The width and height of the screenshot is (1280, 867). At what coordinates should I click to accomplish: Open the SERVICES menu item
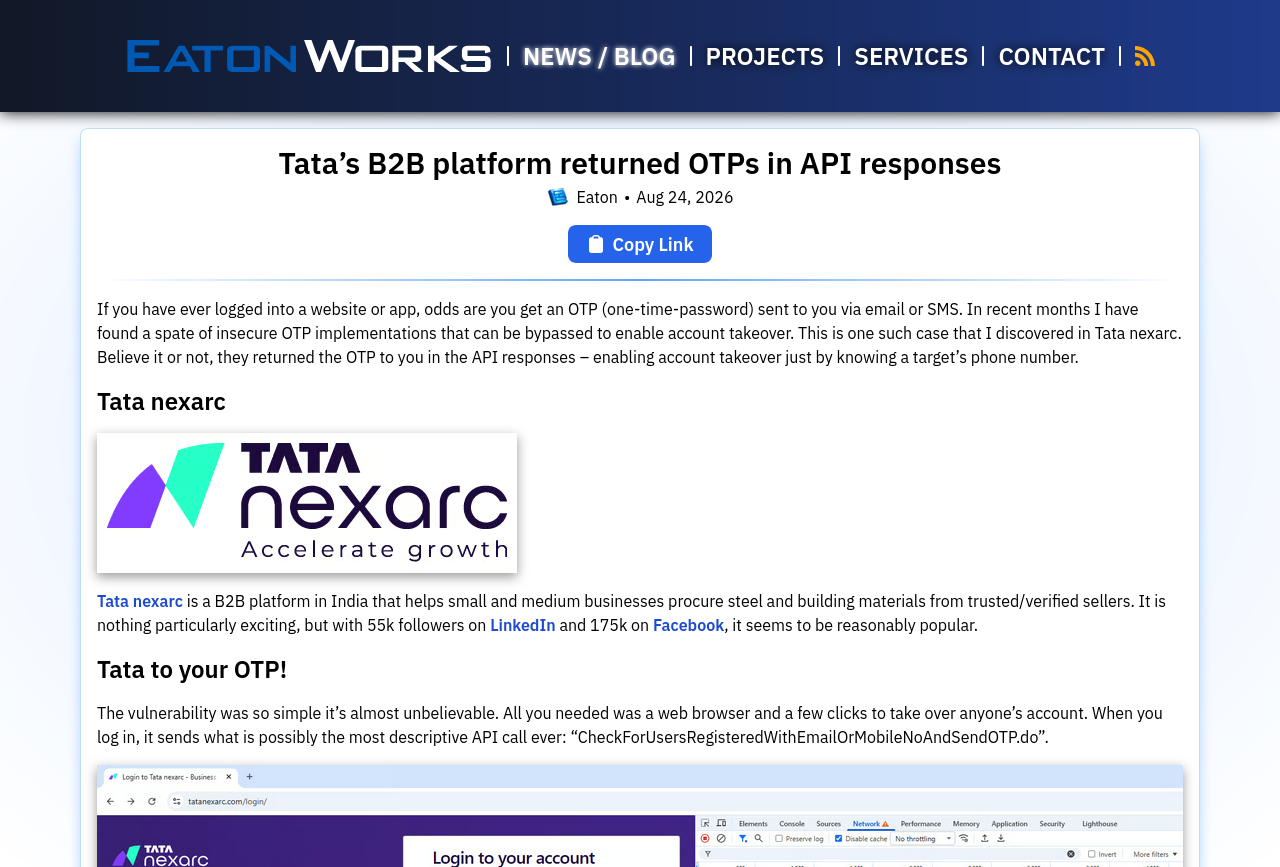(911, 57)
